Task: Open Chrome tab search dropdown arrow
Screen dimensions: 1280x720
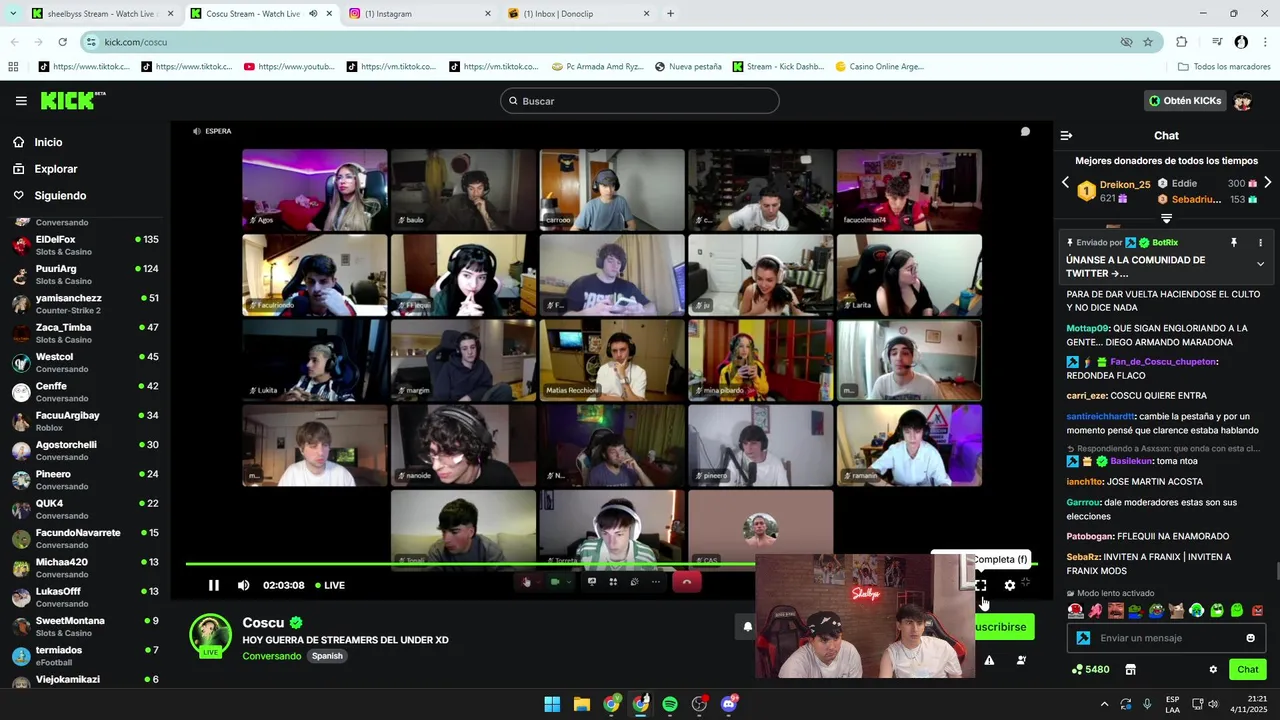Action: click(x=13, y=14)
